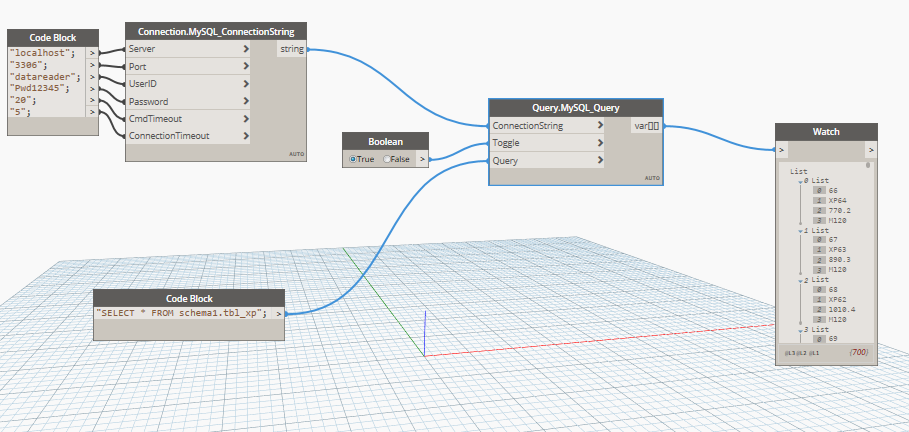This screenshot has height=432, width=909.
Task: Click the value 'XP62' in Watch list
Action: [838, 299]
